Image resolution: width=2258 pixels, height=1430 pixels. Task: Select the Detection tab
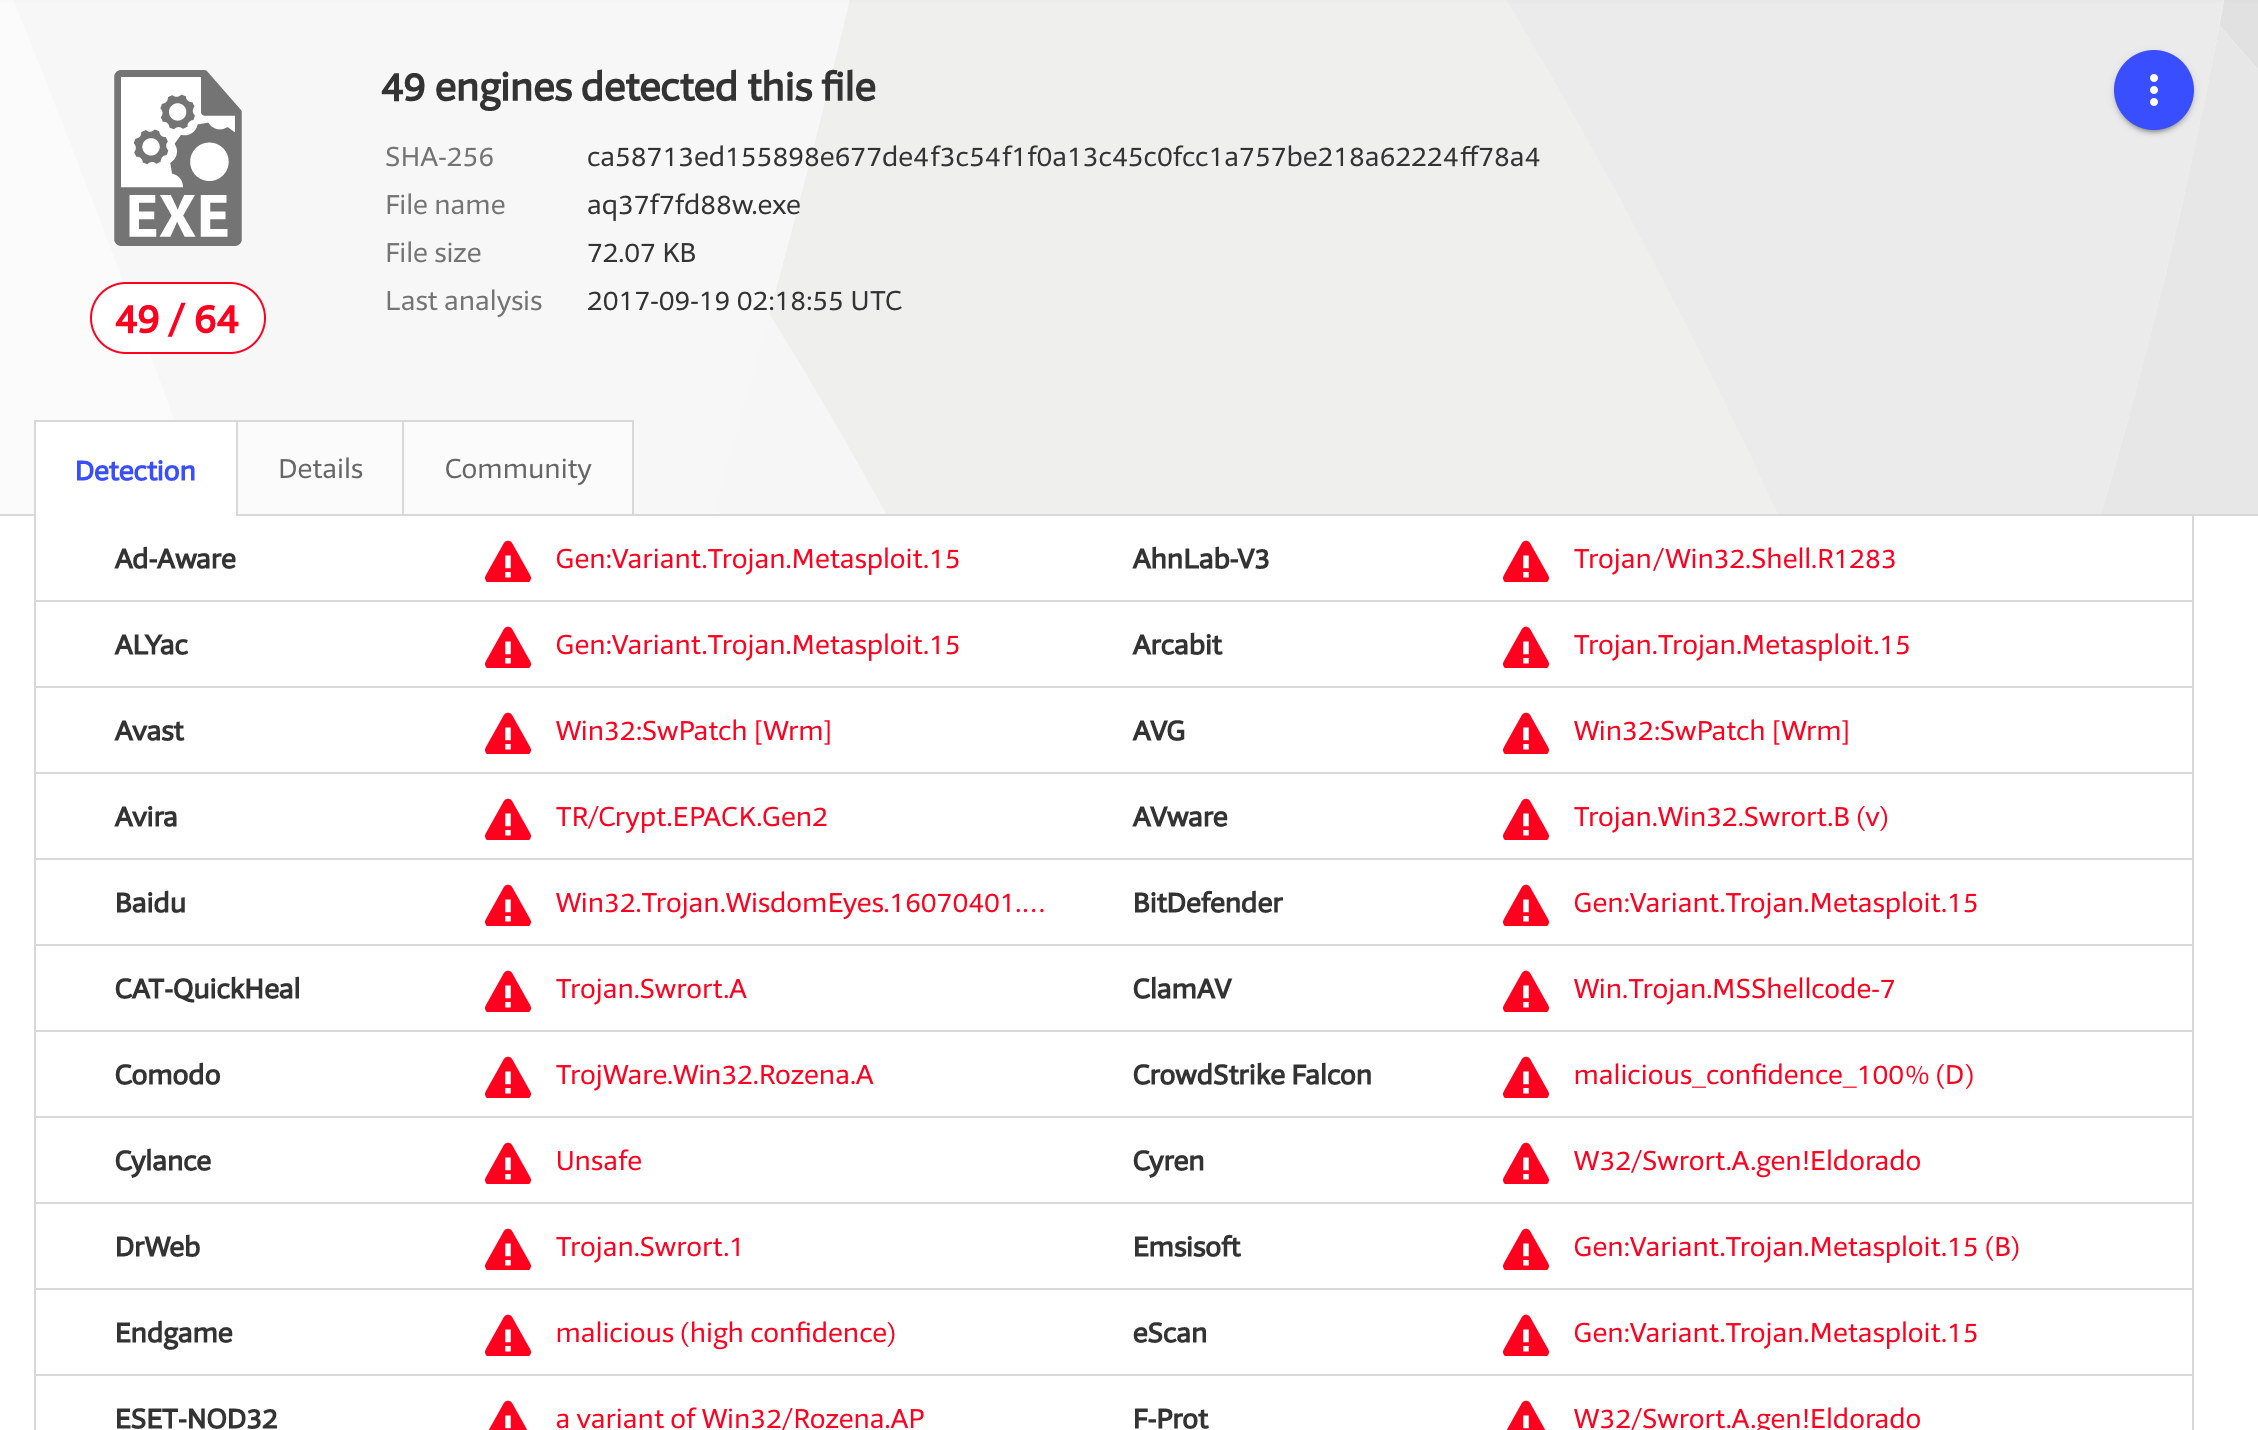pos(135,469)
